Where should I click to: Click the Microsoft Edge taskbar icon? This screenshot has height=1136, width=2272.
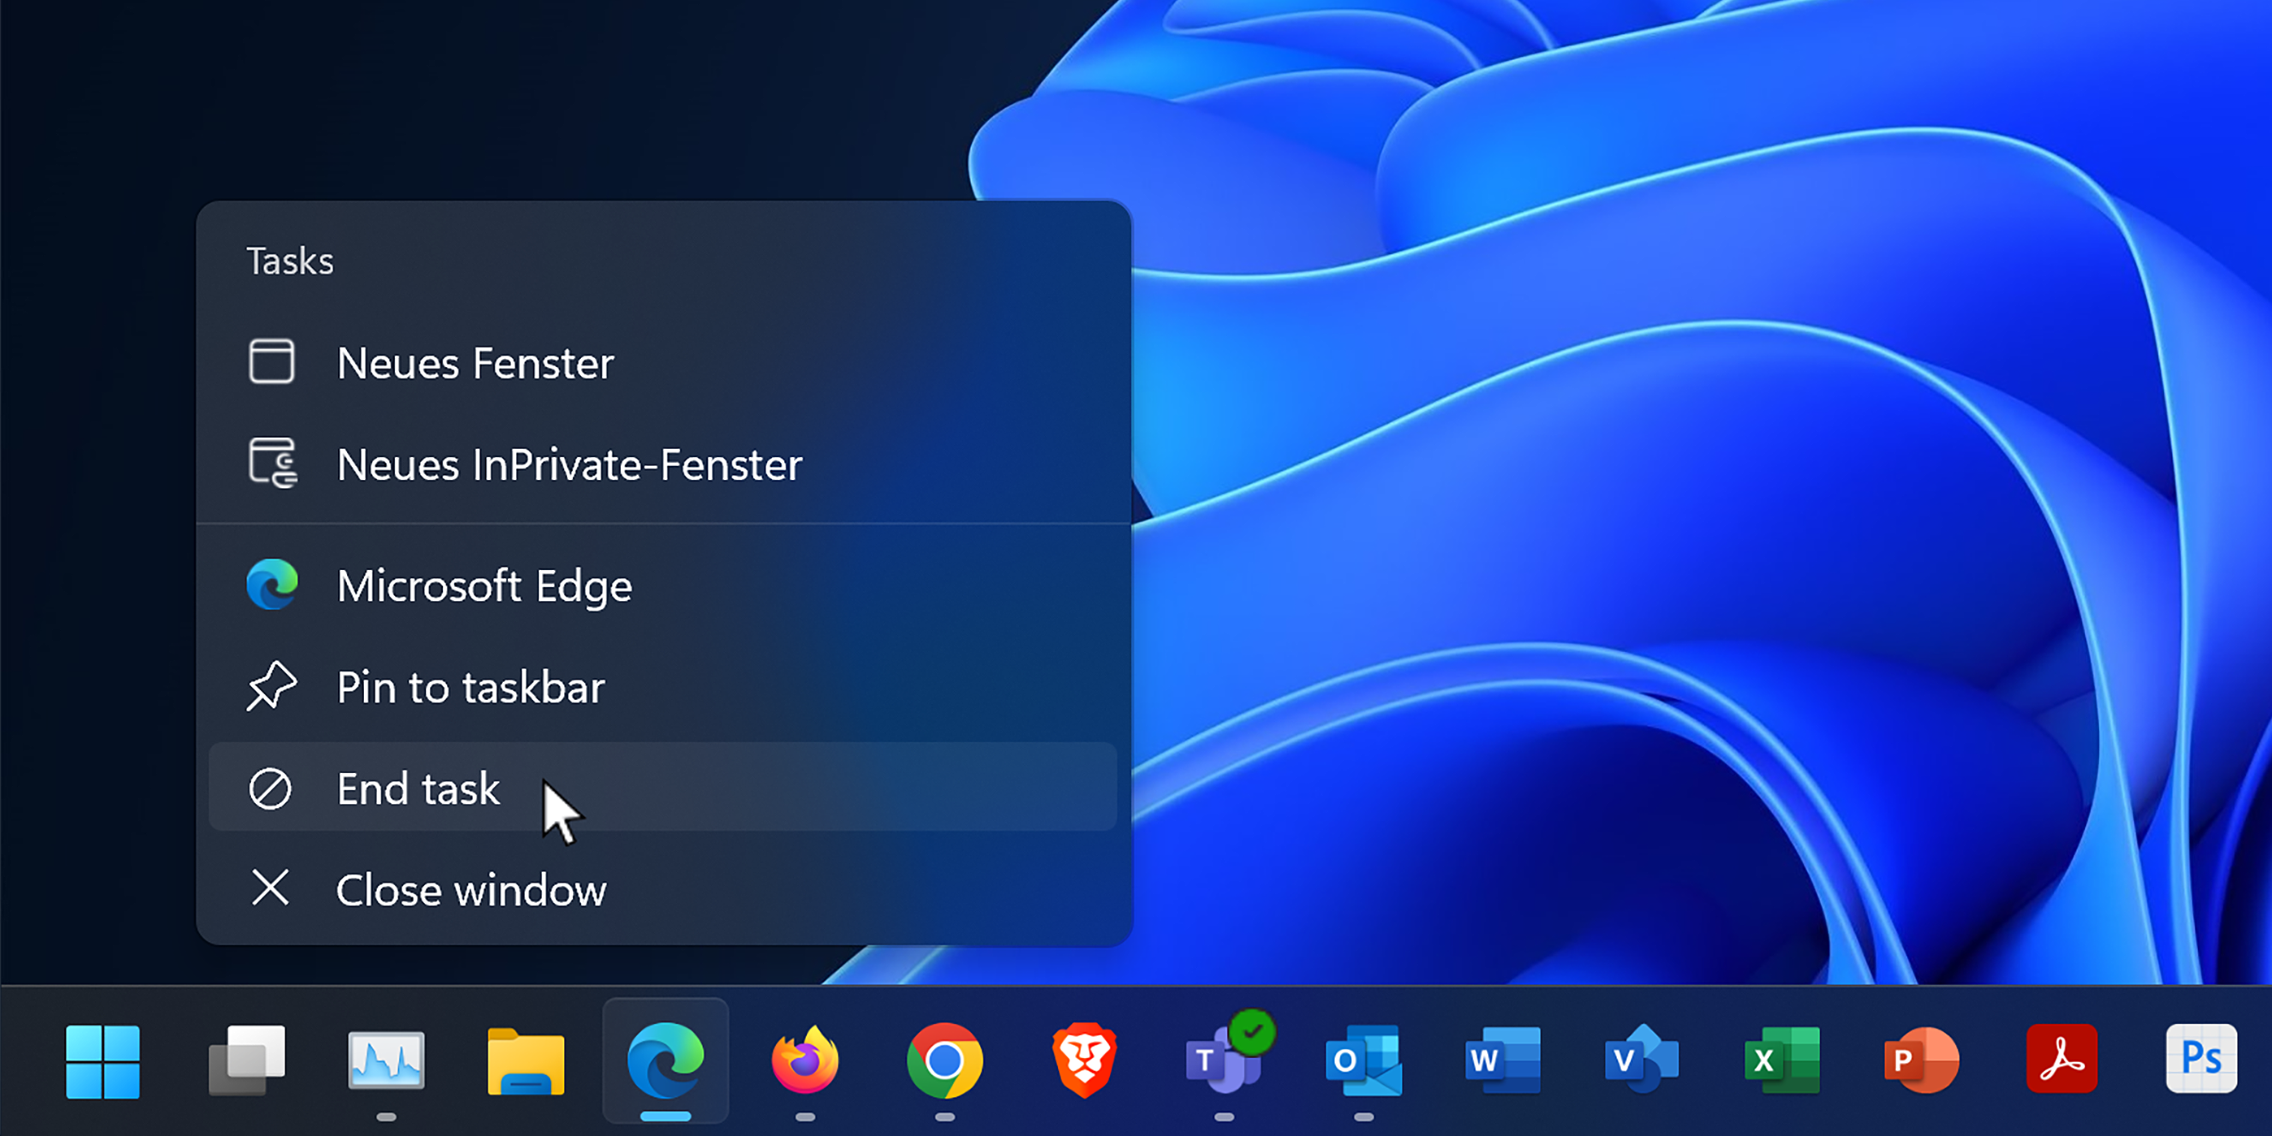pos(665,1061)
